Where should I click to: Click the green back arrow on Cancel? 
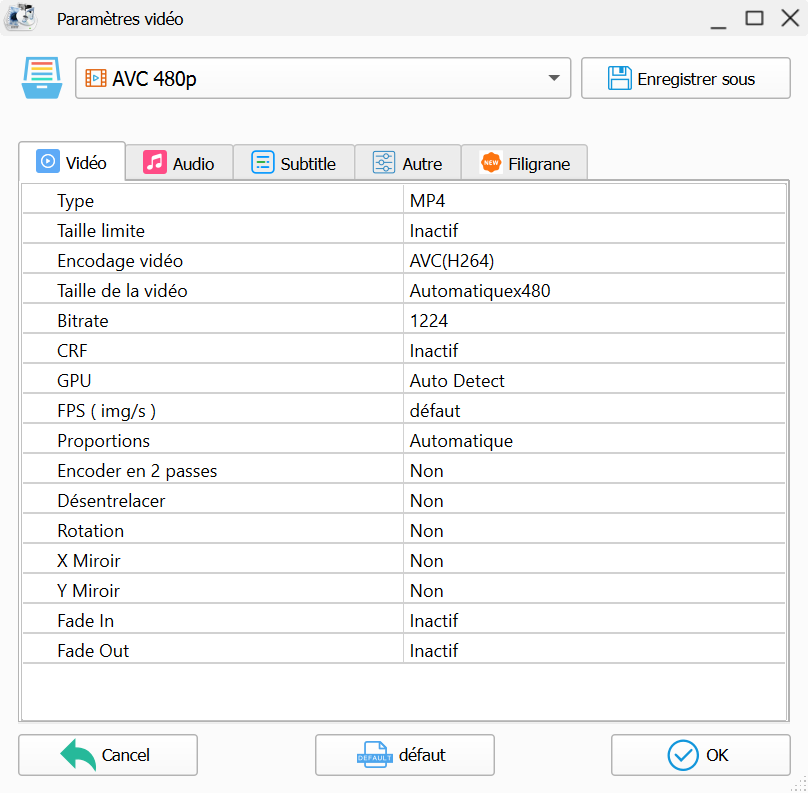(x=78, y=755)
